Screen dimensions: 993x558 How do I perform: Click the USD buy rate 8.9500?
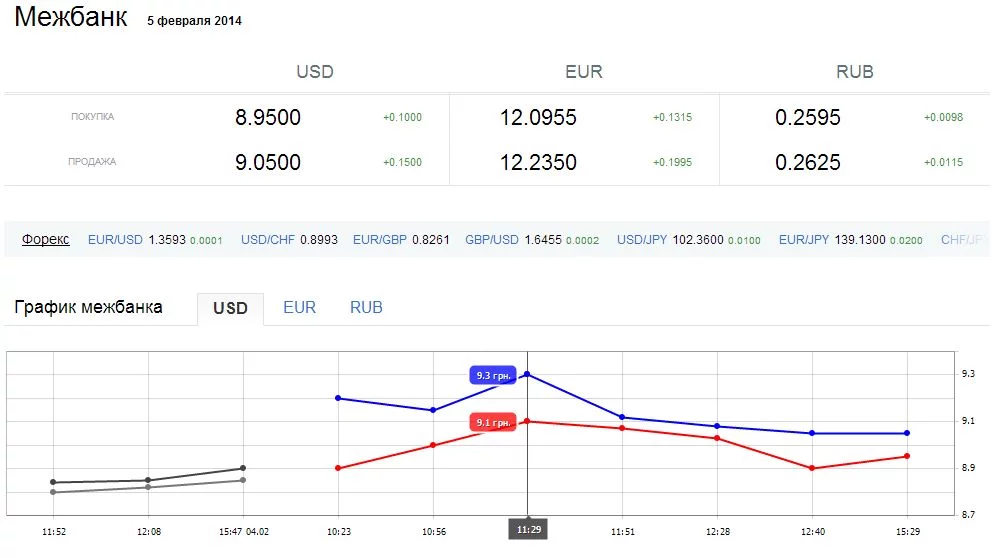pyautogui.click(x=268, y=118)
